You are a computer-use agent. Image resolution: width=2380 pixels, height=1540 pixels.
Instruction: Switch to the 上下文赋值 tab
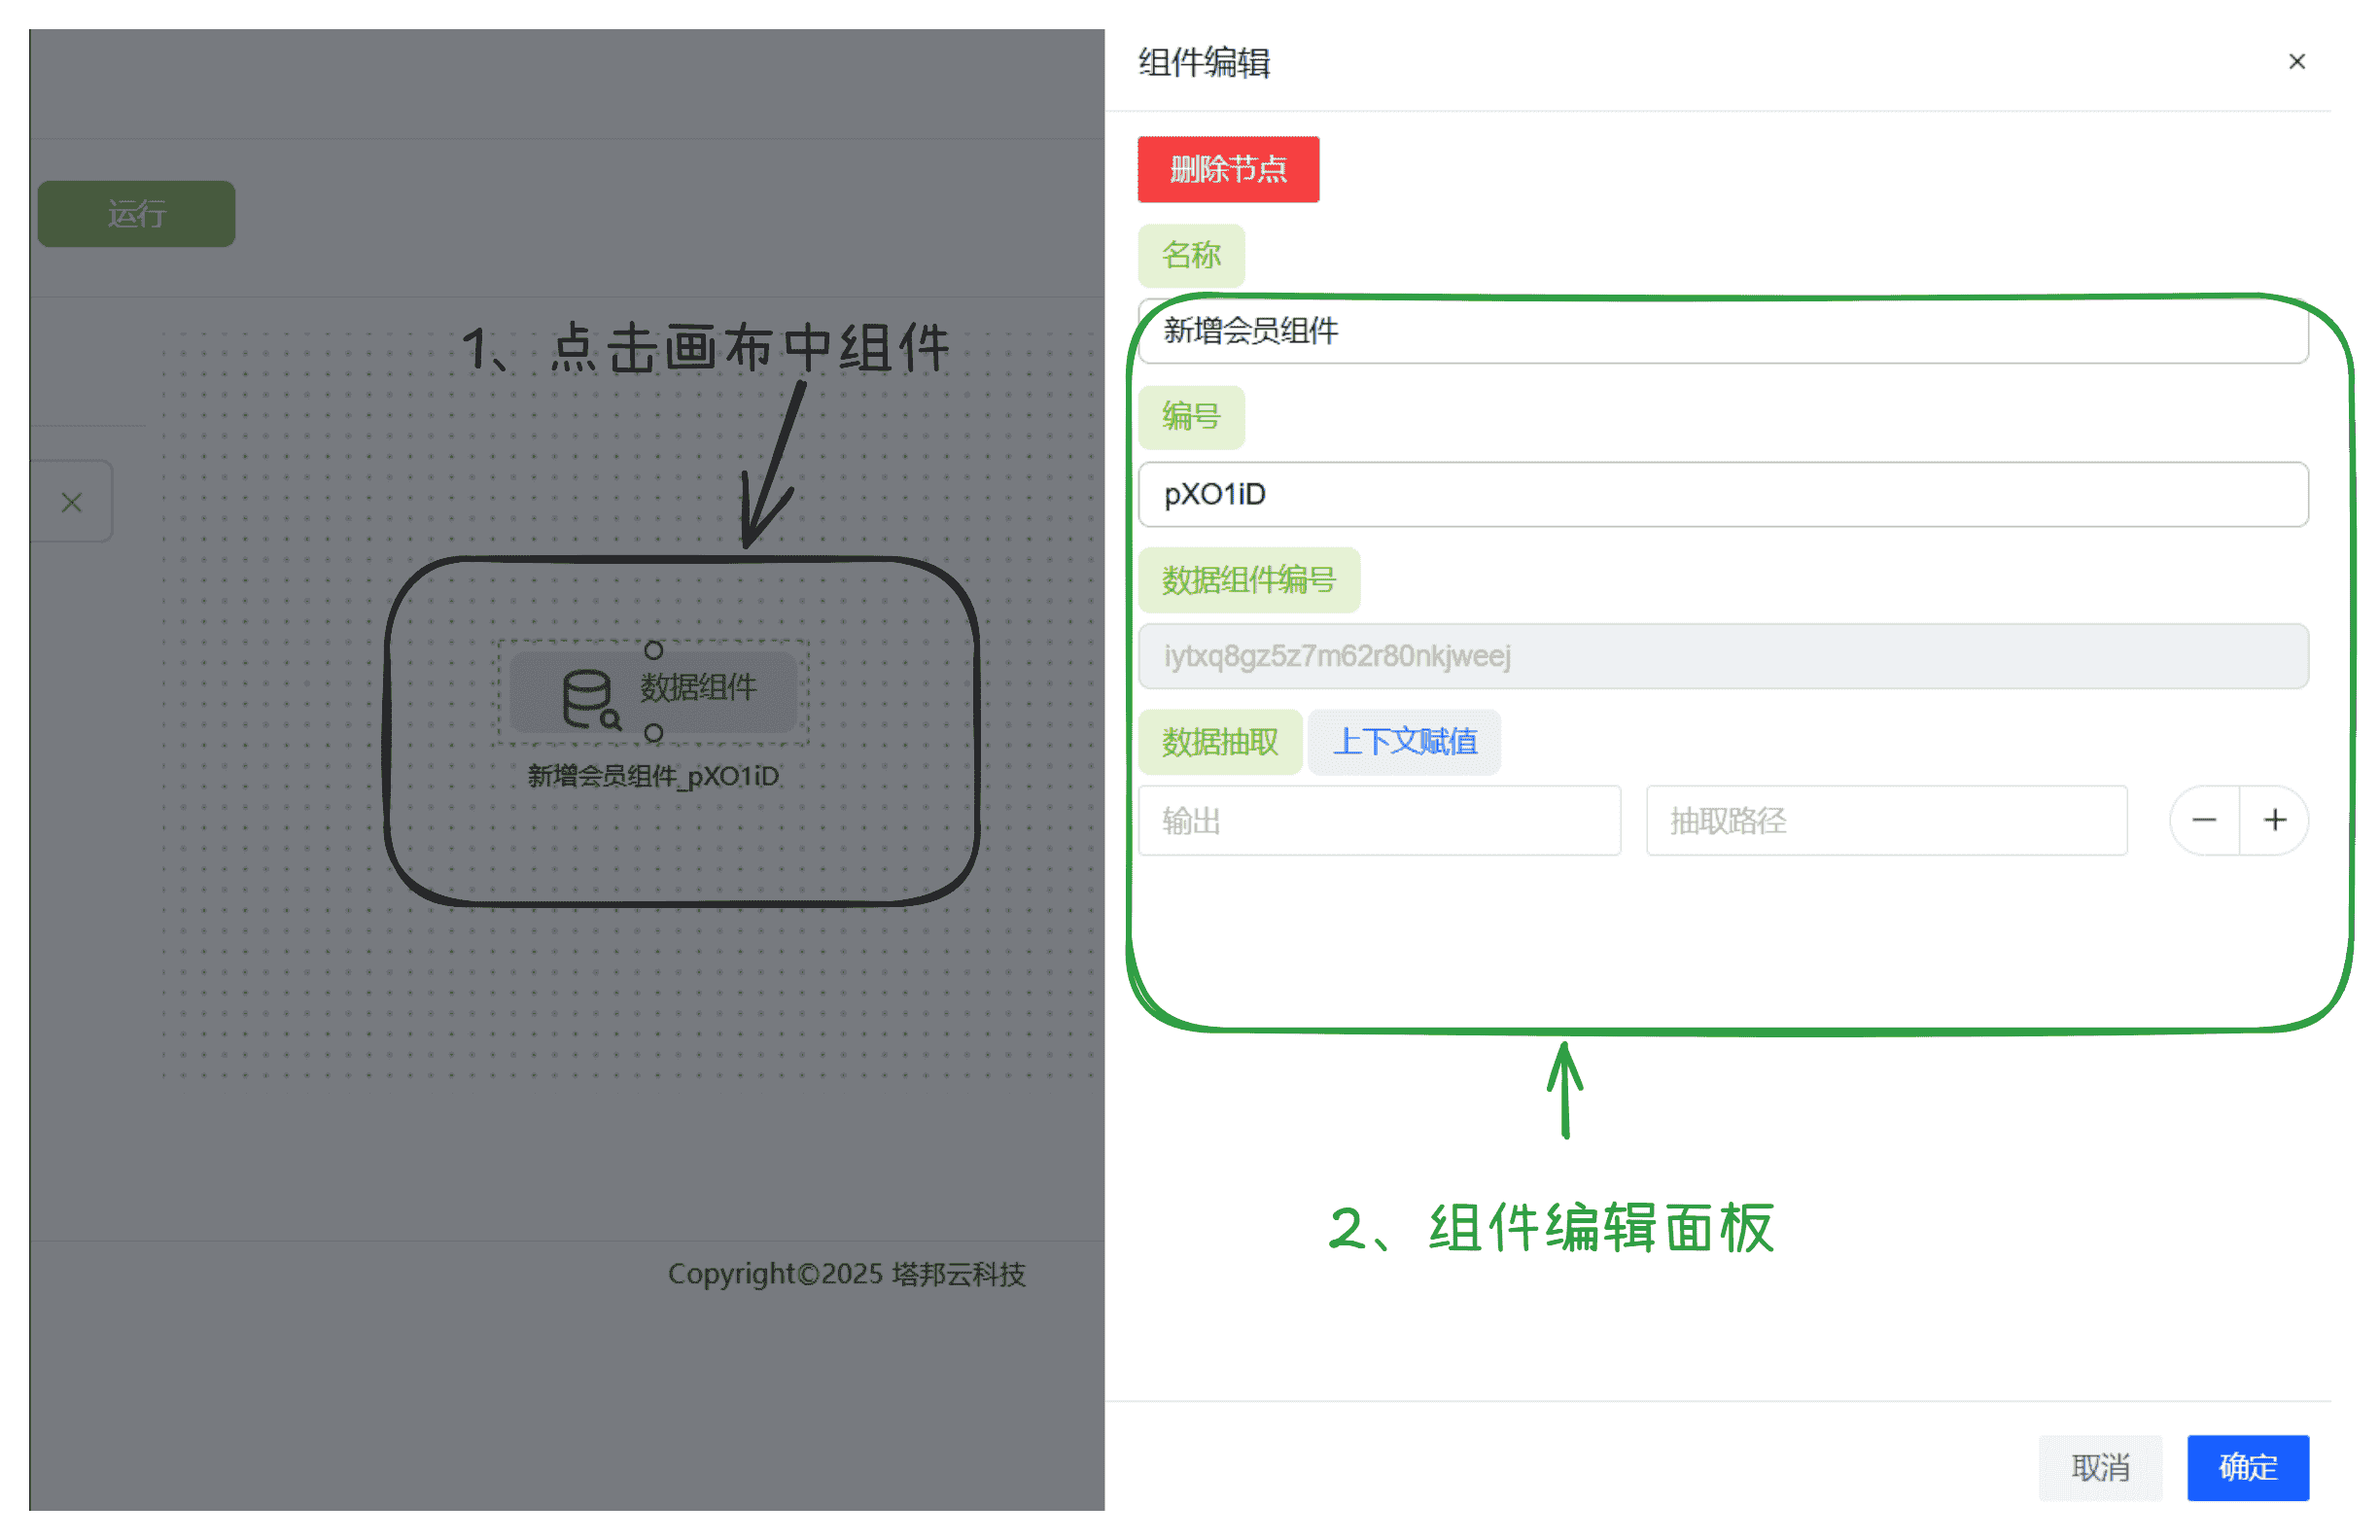pyautogui.click(x=1404, y=742)
